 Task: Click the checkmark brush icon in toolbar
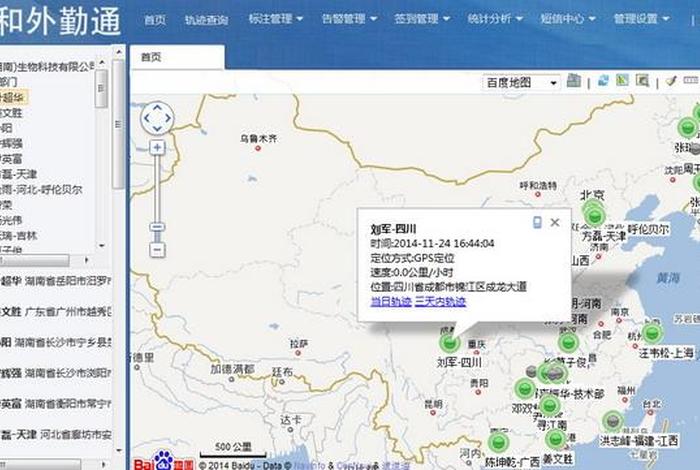(x=671, y=81)
